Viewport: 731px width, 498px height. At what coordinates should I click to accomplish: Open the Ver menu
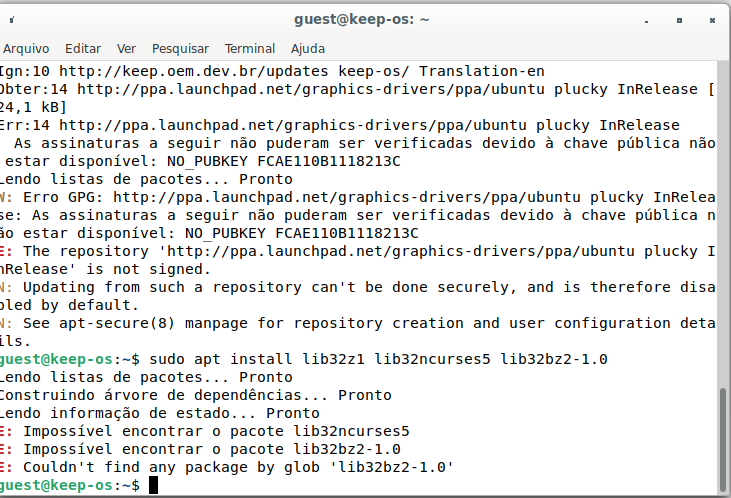126,48
